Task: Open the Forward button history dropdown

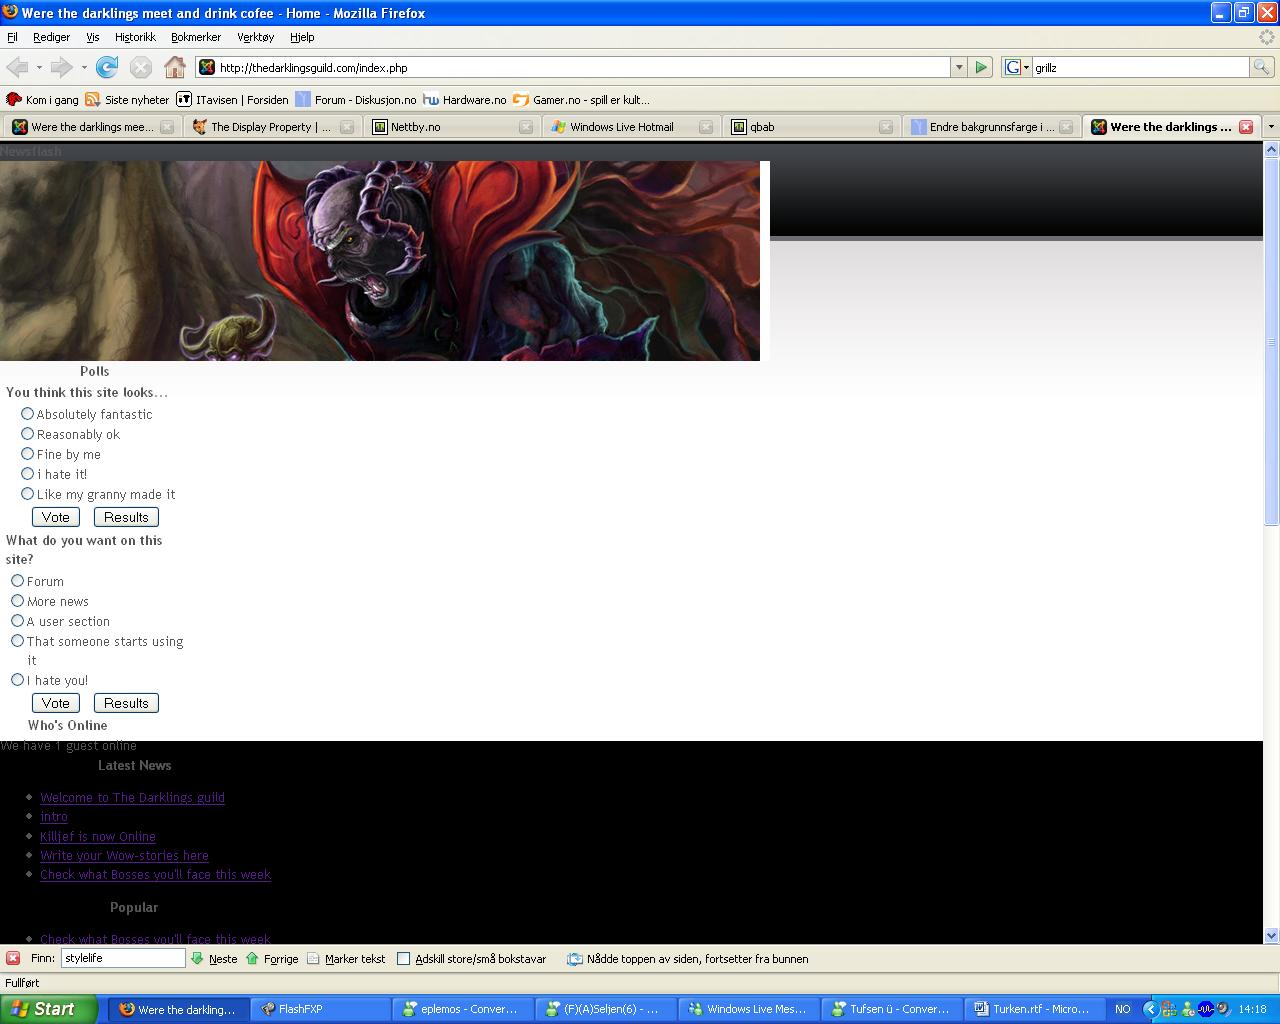Action: pos(84,67)
